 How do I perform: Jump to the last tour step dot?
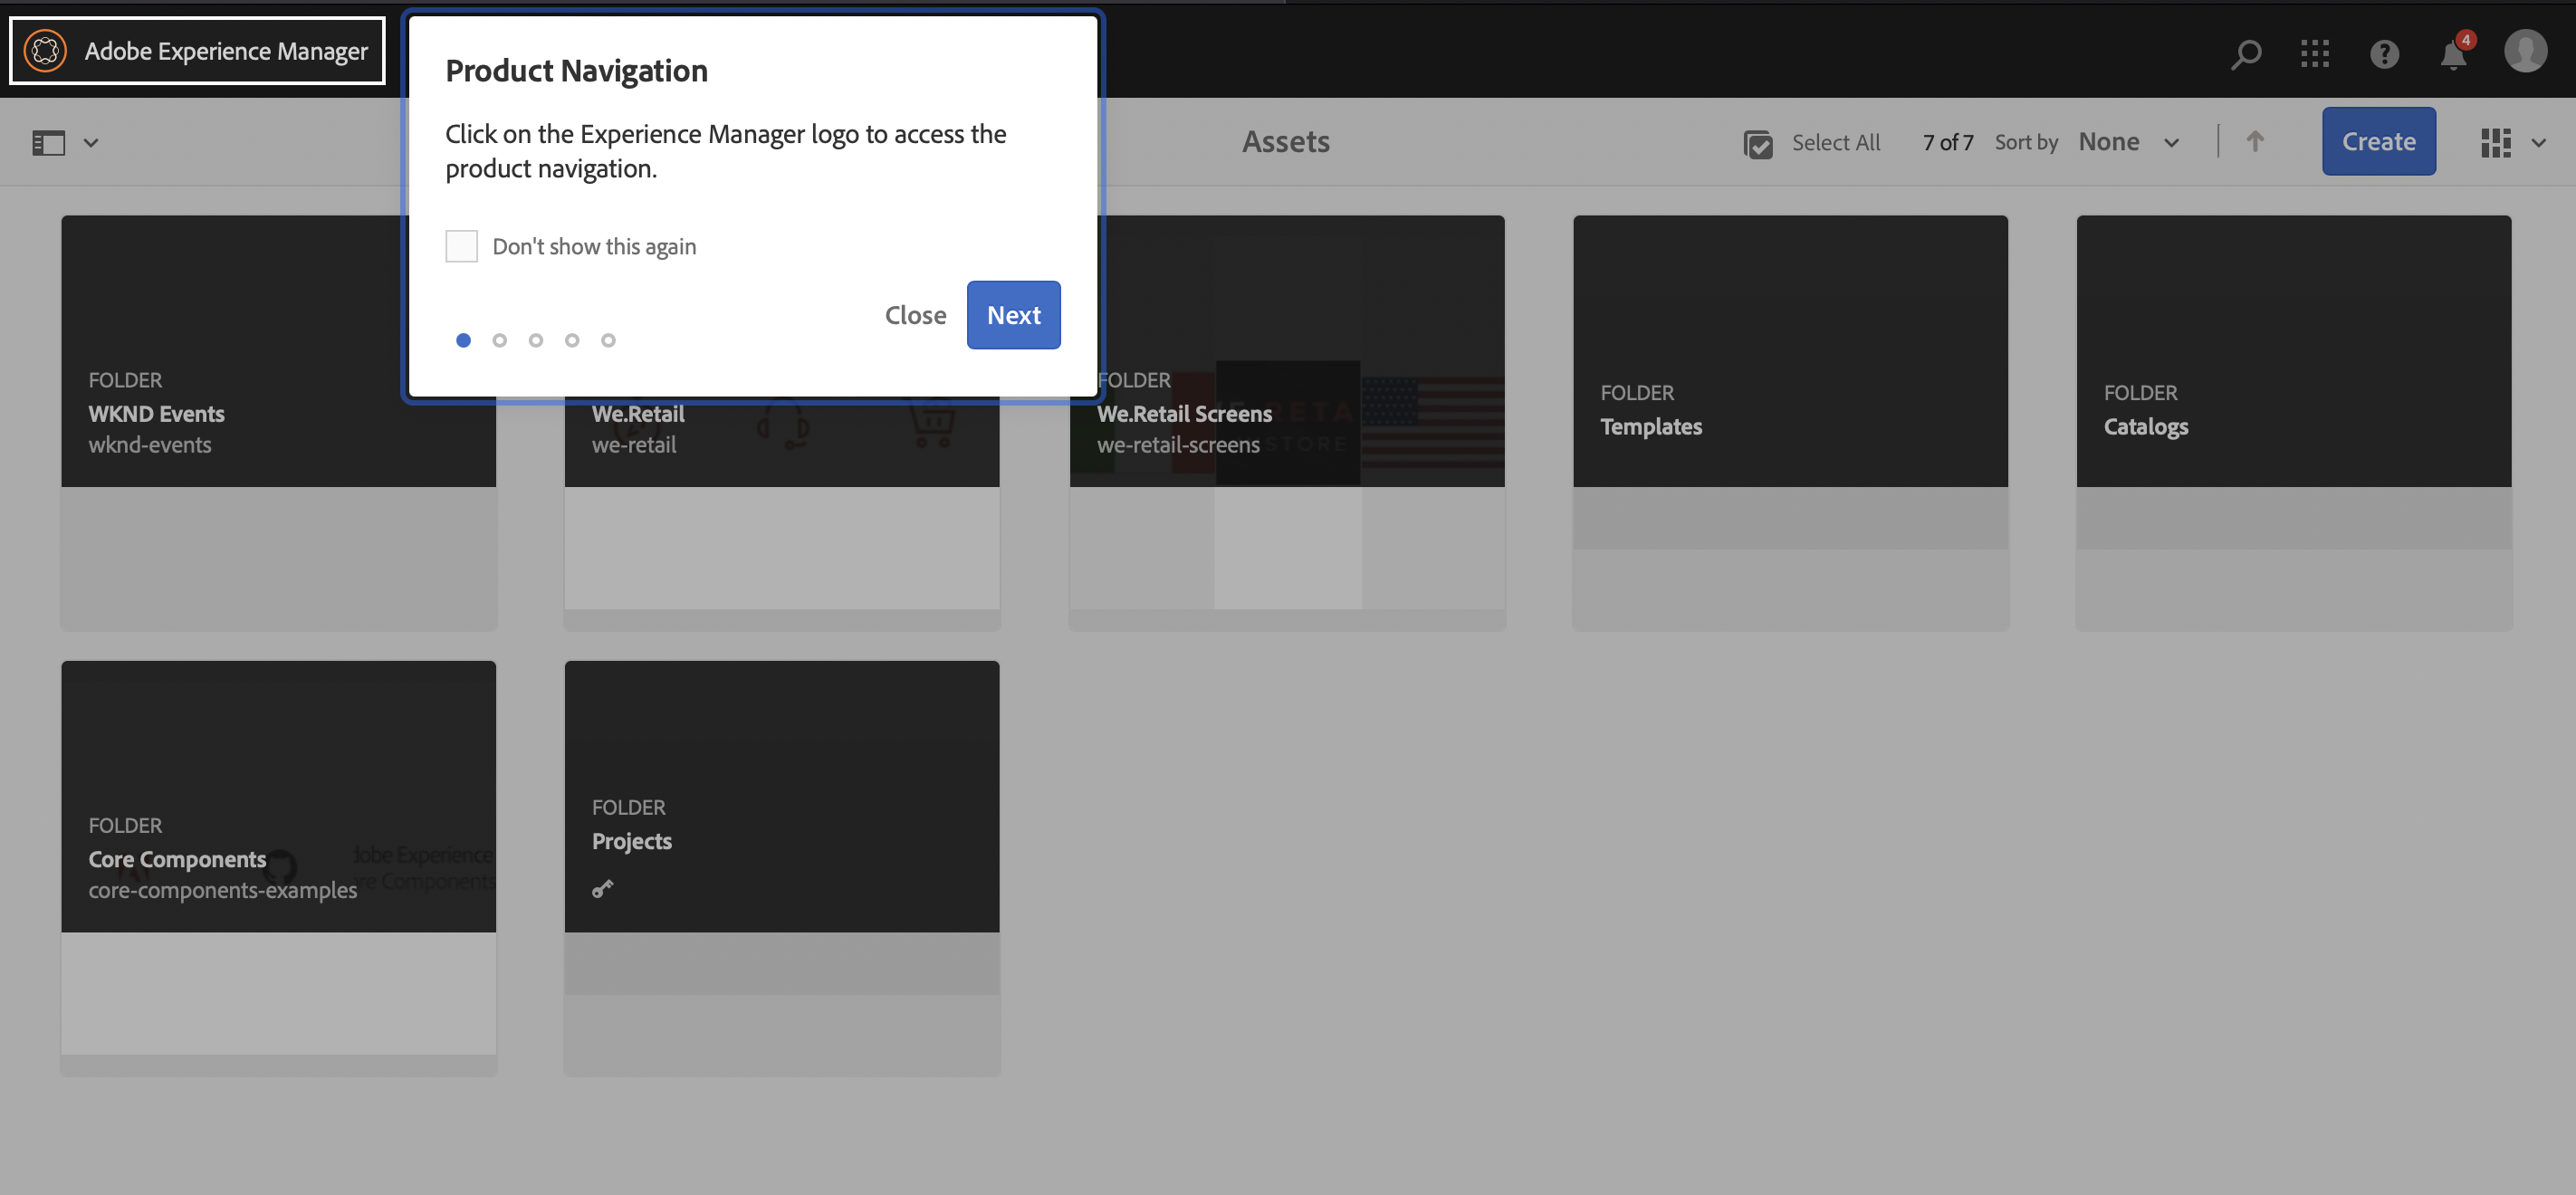pos(608,340)
